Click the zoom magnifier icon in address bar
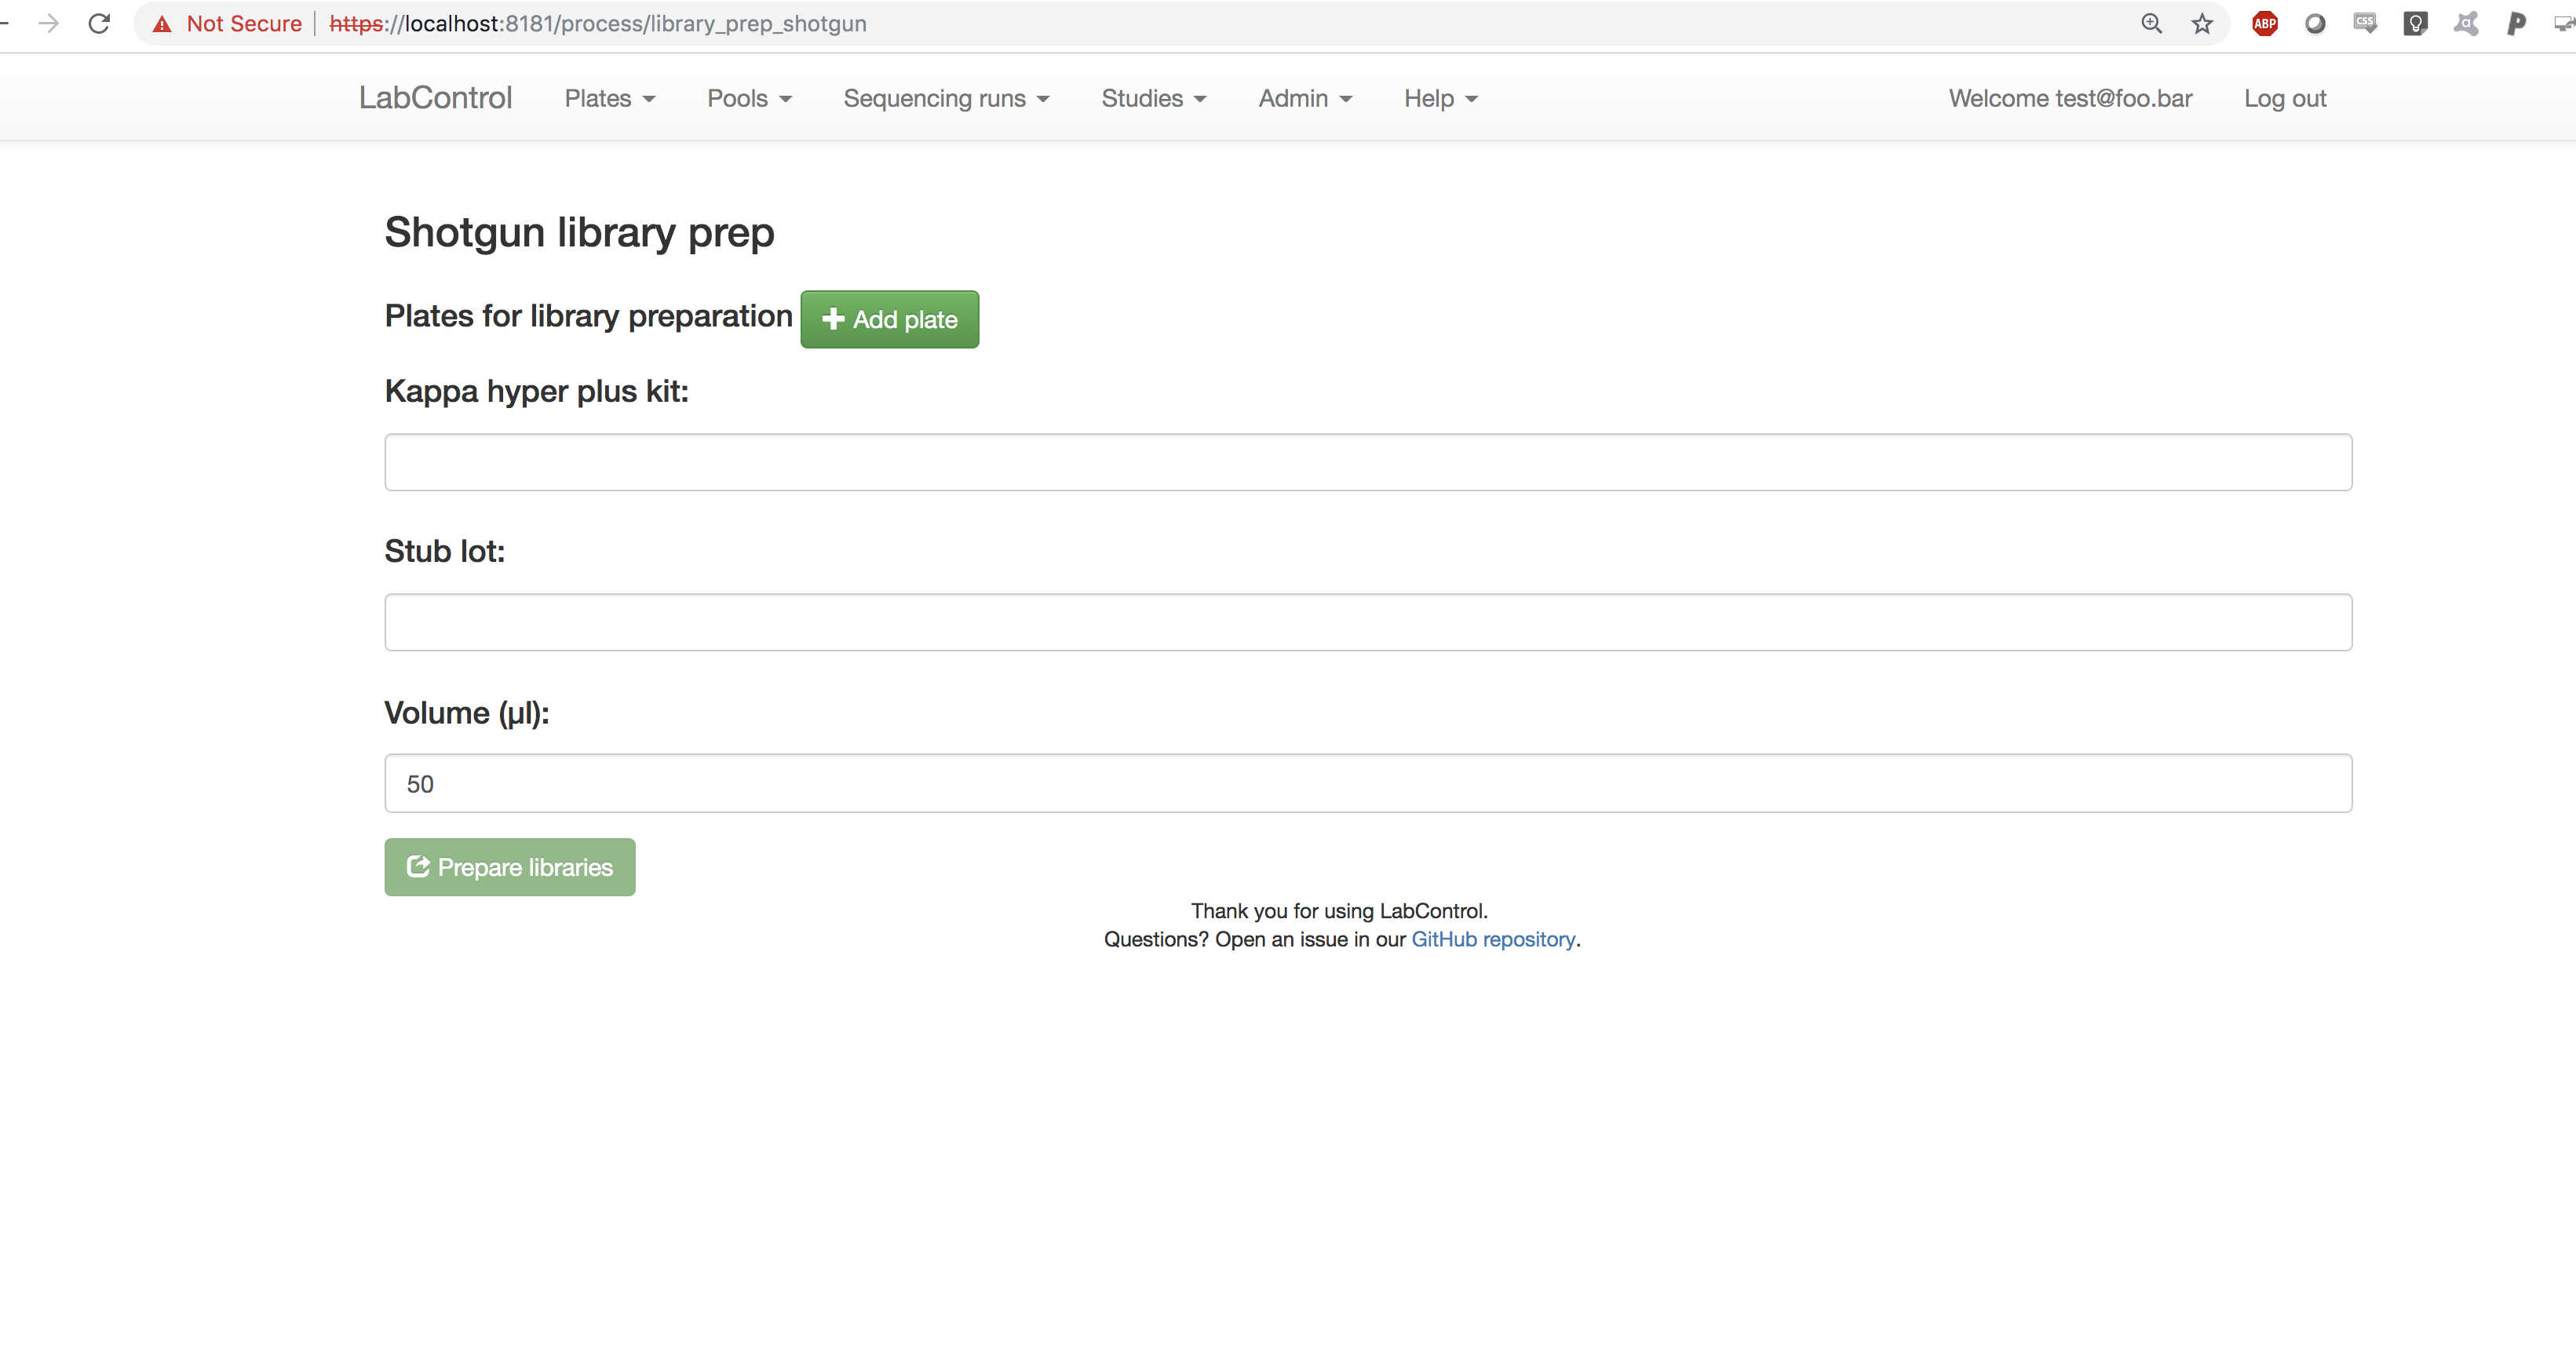The image size is (2576, 1364). click(2151, 24)
